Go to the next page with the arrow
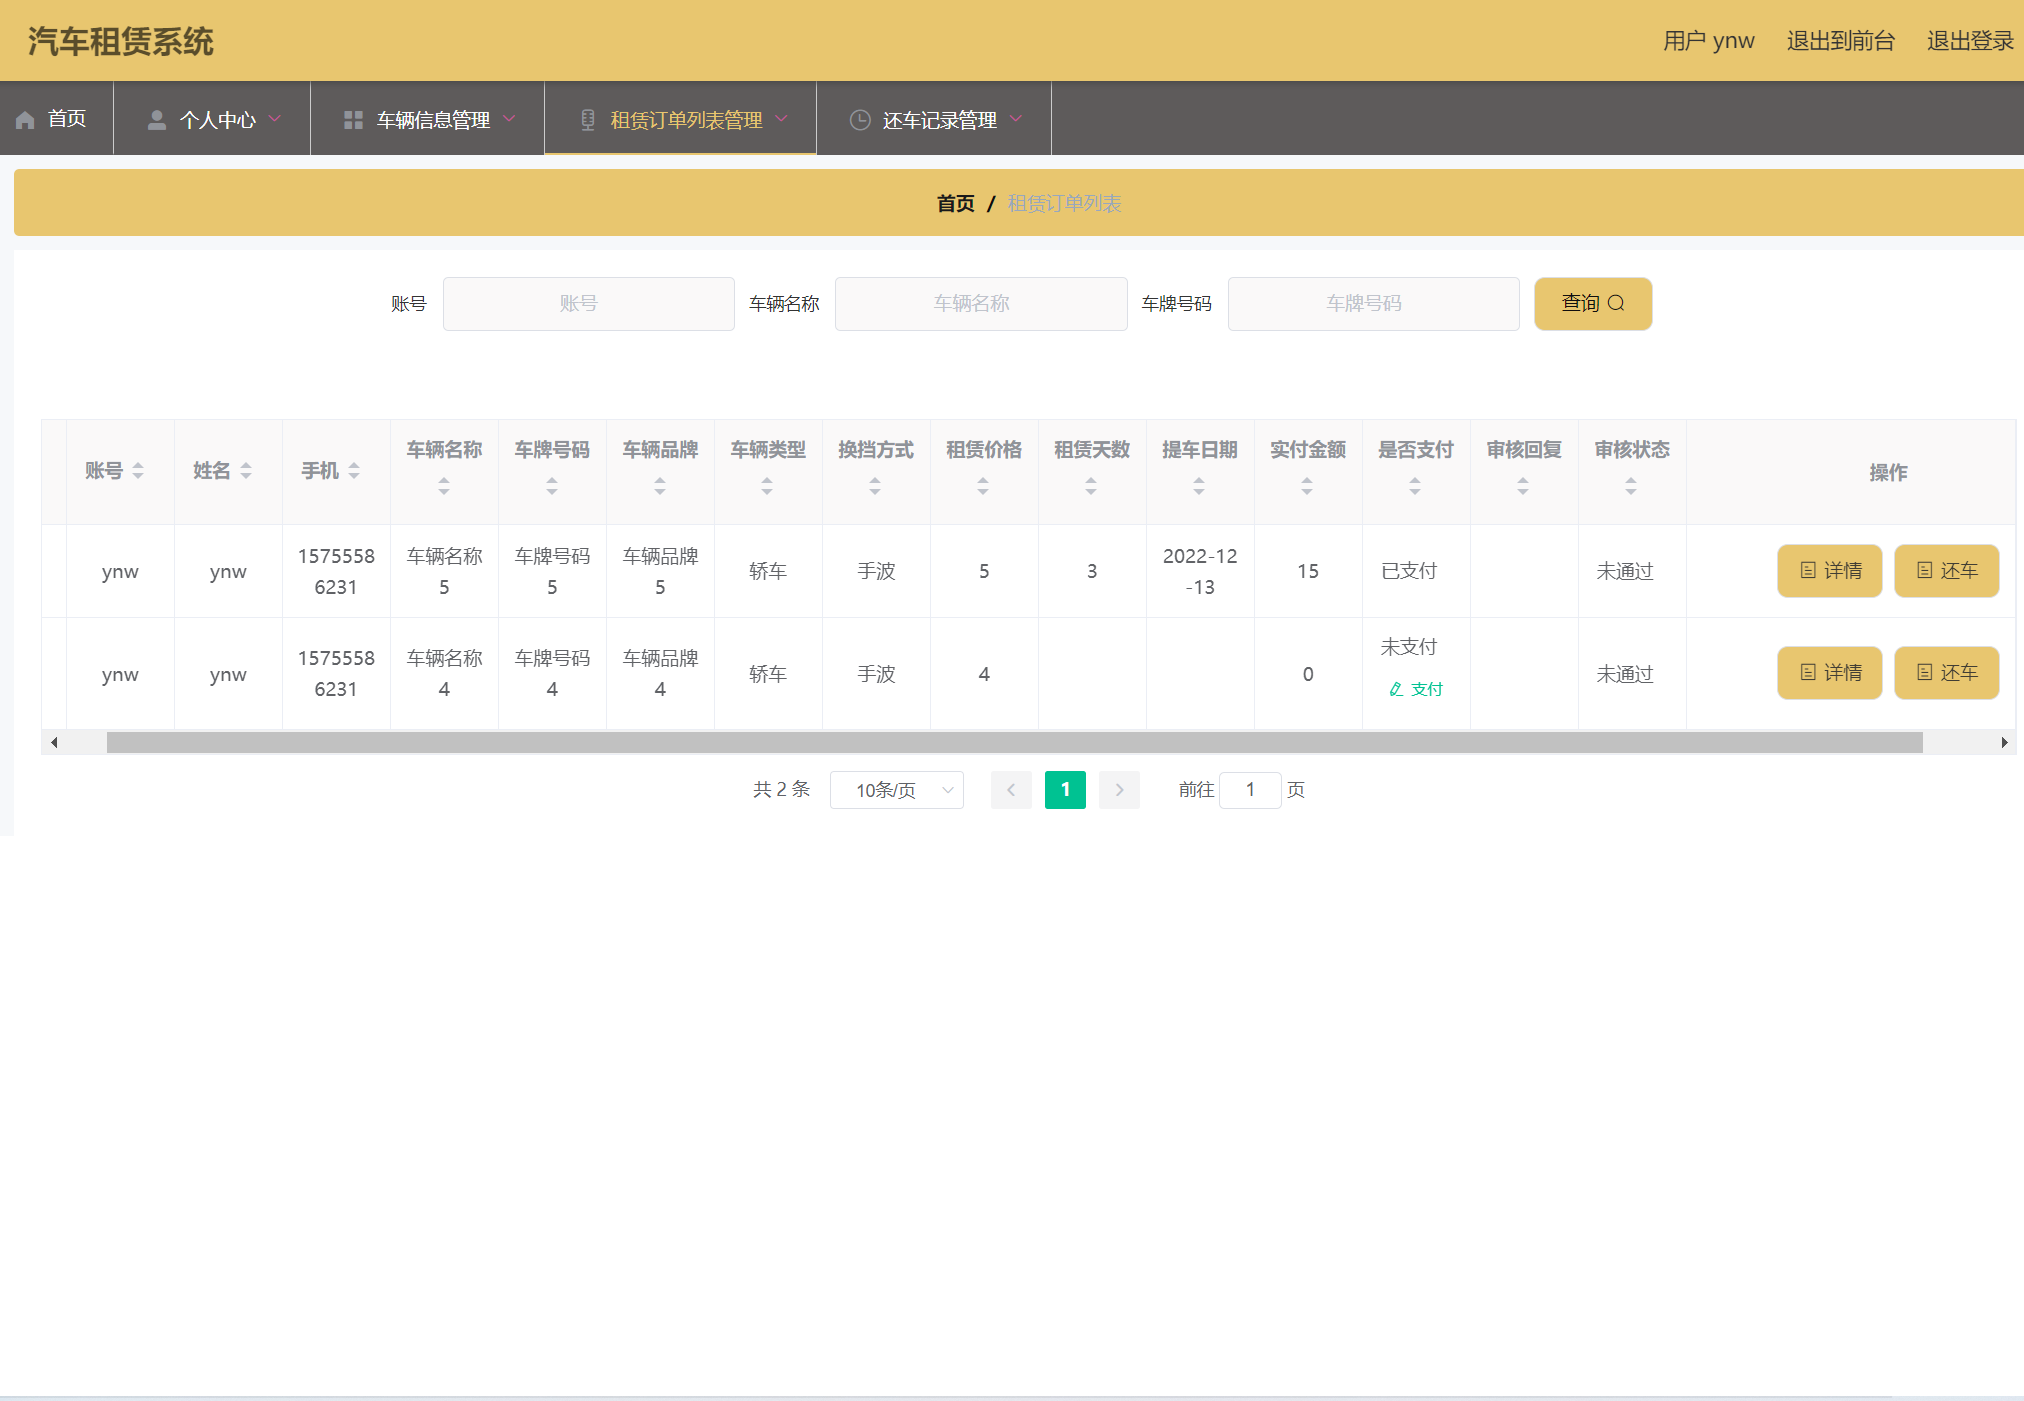 pos(1119,790)
